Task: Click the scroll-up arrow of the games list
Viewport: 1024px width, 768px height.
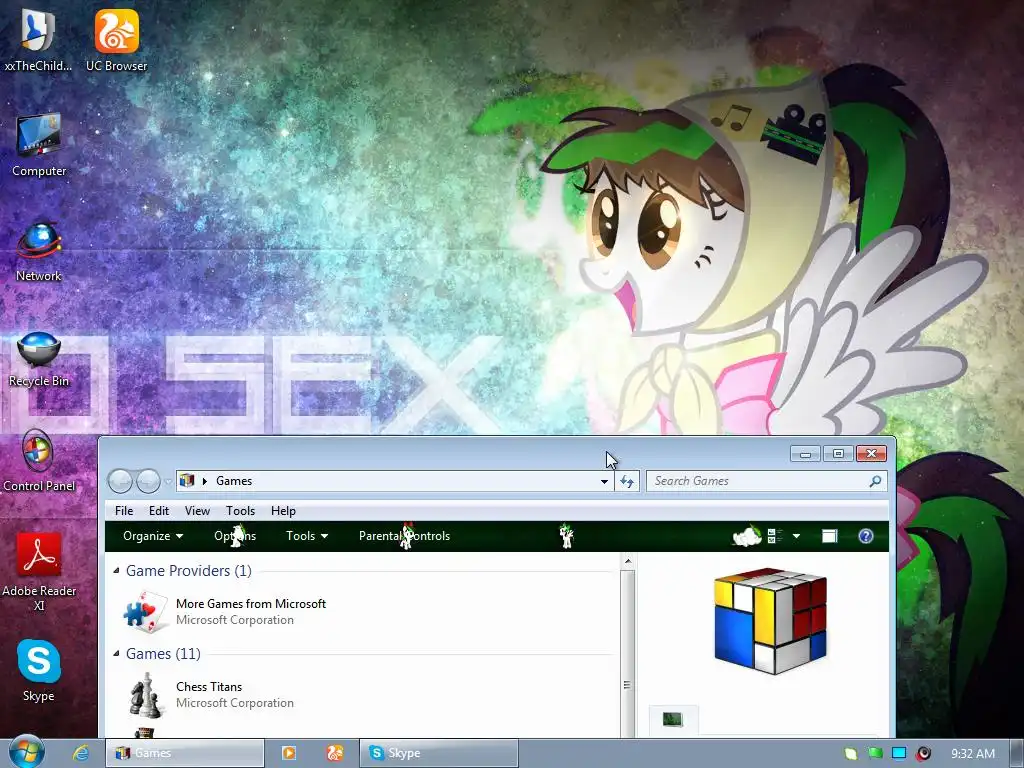Action: click(x=628, y=561)
